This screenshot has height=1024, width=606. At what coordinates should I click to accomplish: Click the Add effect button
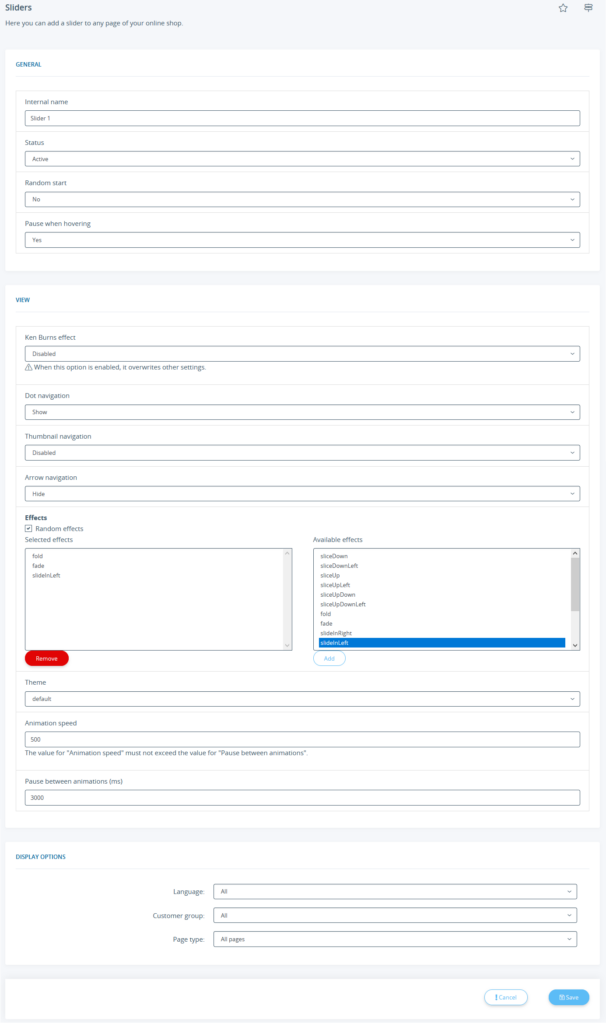[329, 658]
